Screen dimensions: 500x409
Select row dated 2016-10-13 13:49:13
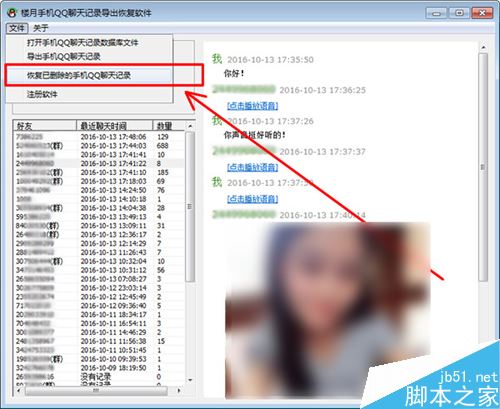coord(99,217)
